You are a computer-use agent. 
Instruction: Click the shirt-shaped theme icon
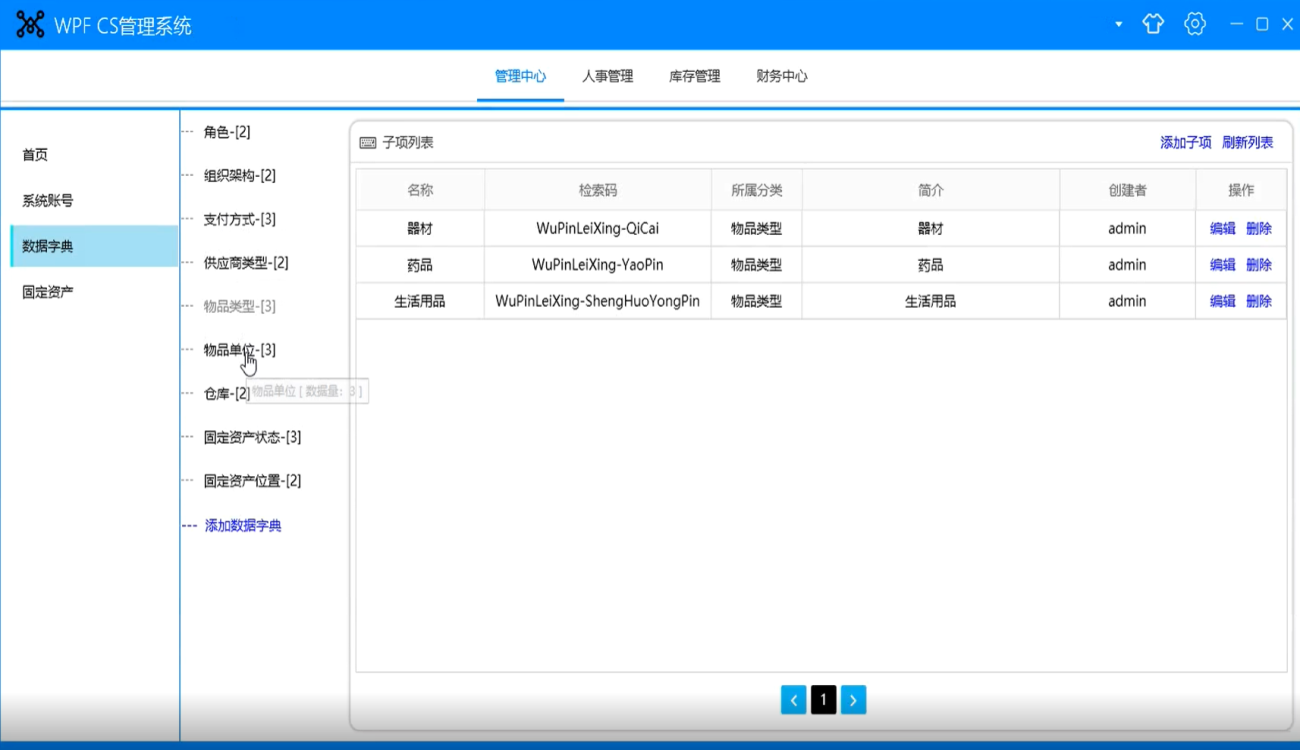point(1153,24)
